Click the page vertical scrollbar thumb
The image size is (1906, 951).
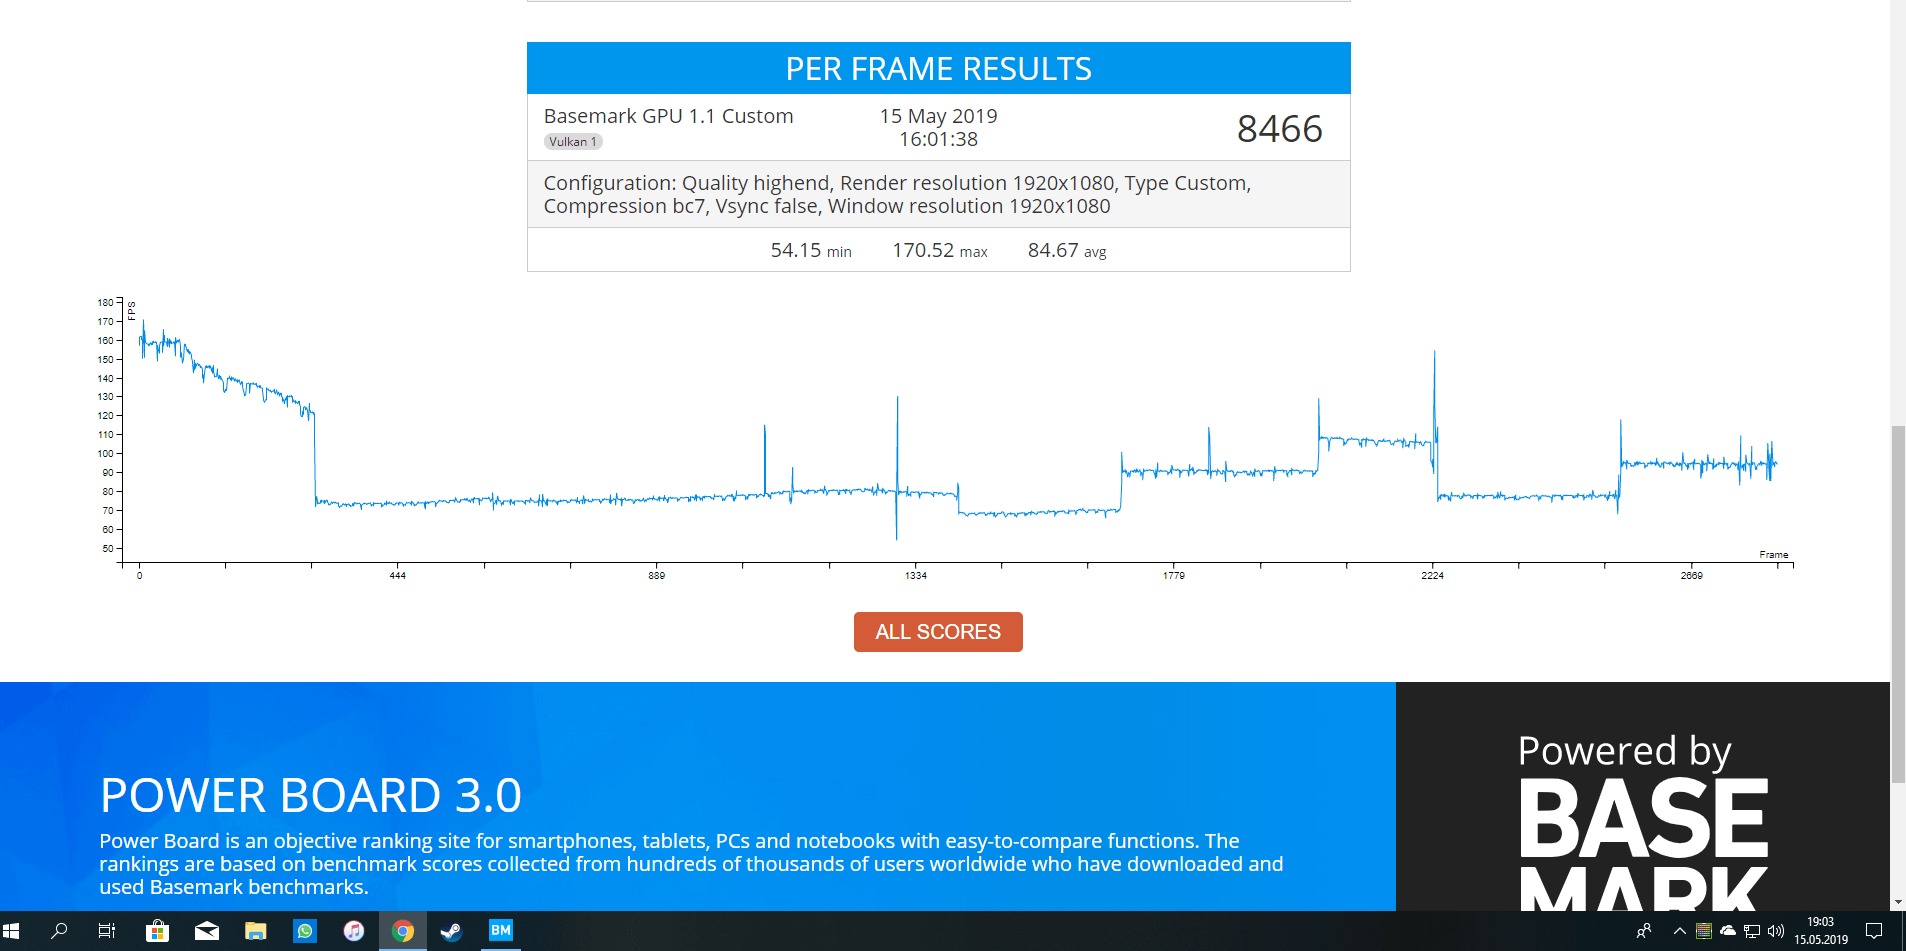point(1898,604)
